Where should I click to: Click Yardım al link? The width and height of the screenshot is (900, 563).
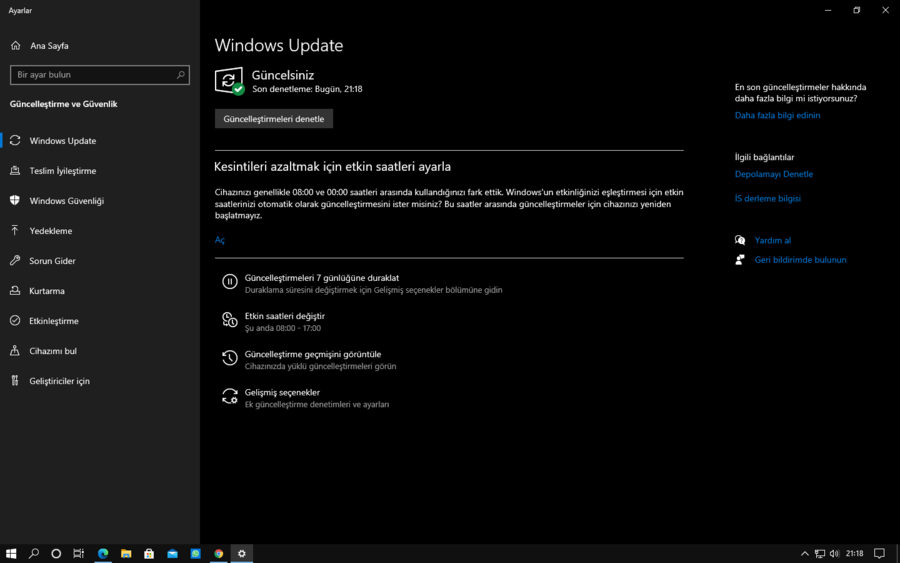(x=773, y=240)
